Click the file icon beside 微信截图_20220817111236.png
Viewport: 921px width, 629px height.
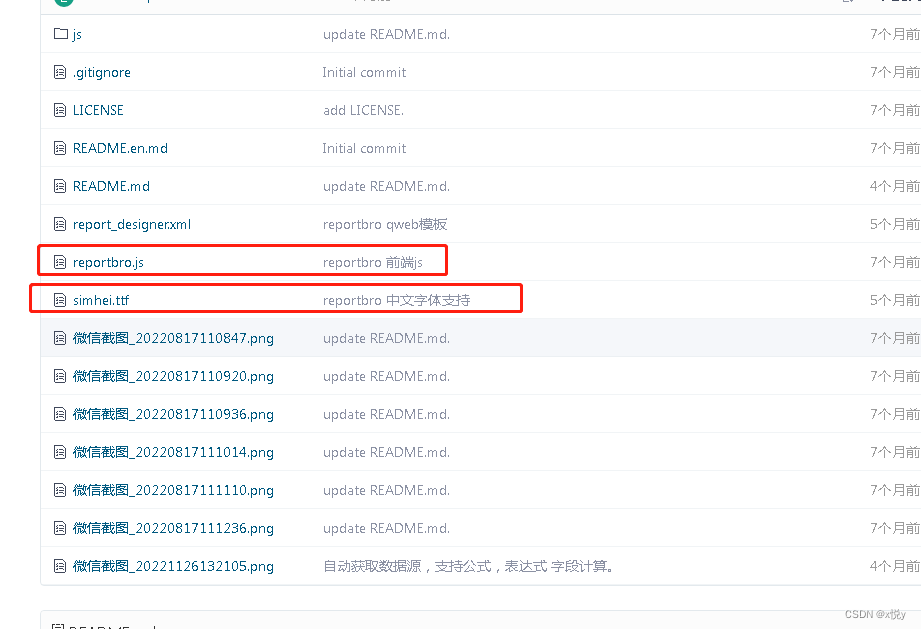[60, 528]
